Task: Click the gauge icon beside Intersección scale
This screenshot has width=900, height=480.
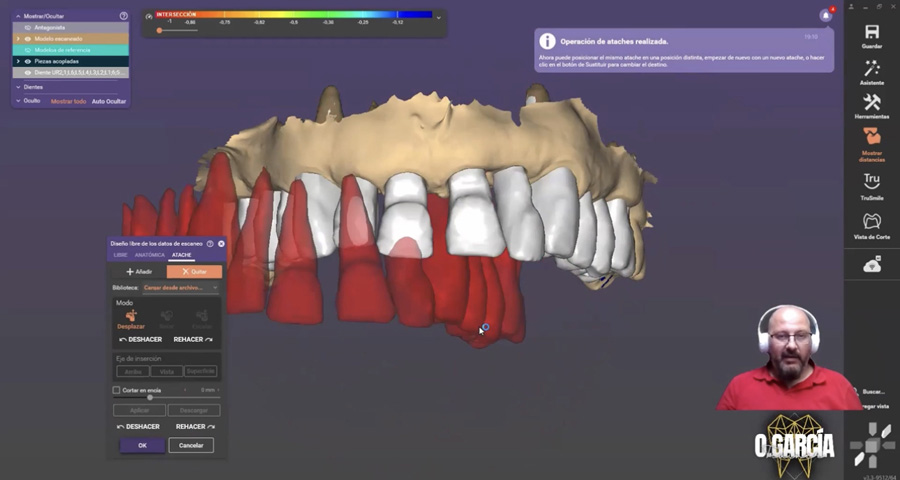Action: click(149, 17)
